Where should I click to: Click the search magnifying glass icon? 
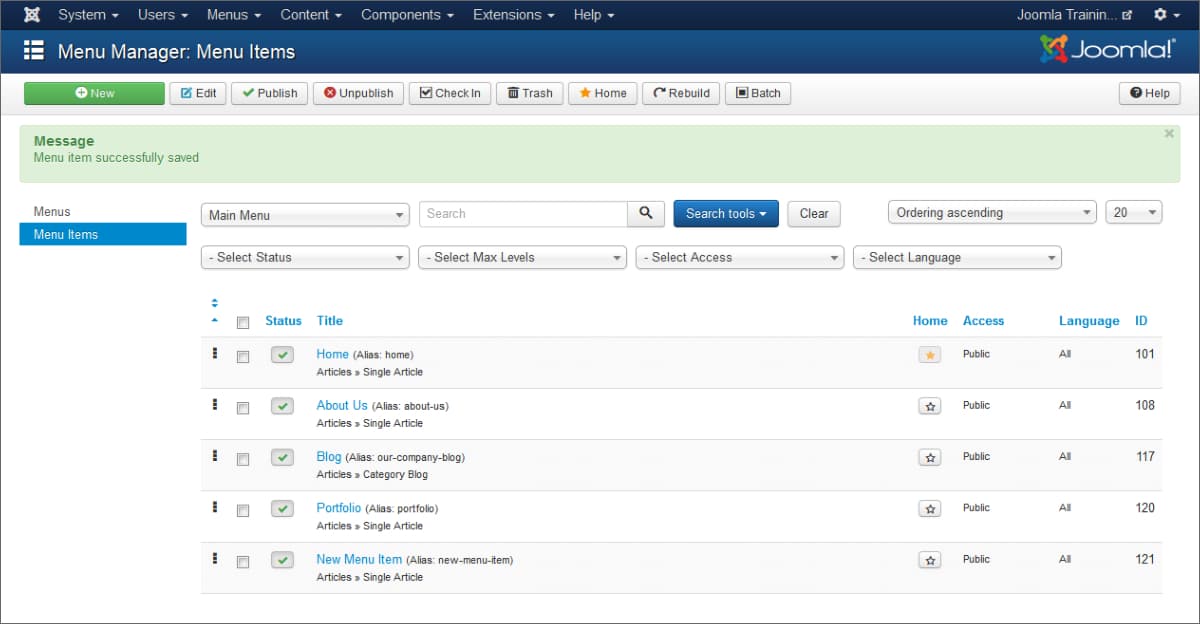click(x=645, y=213)
